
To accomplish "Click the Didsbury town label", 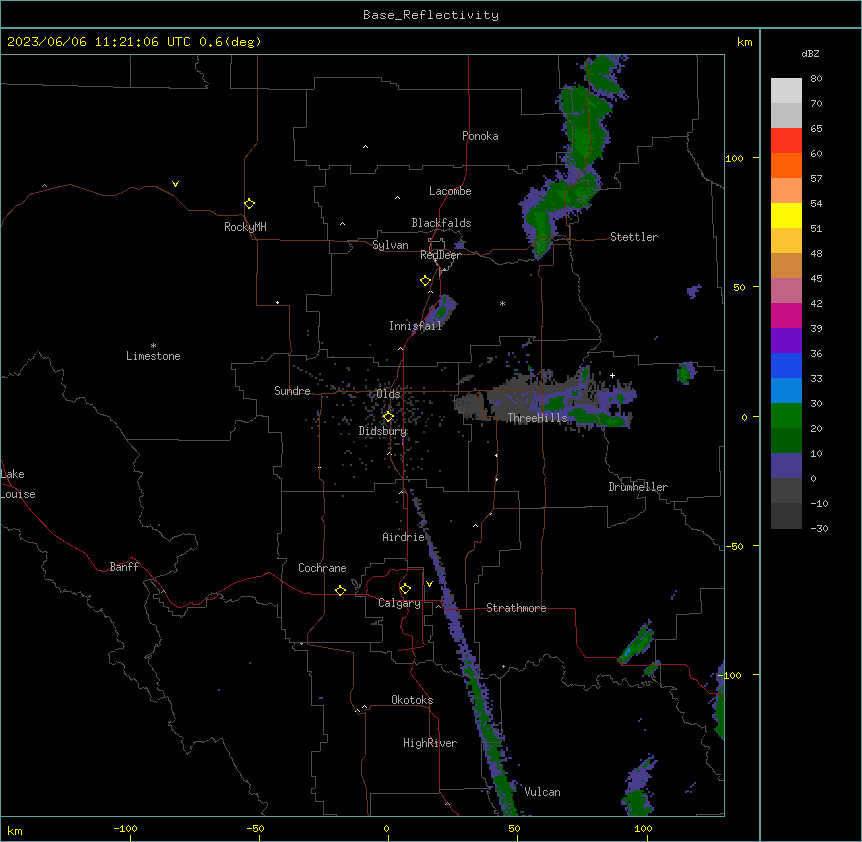I will point(383,431).
